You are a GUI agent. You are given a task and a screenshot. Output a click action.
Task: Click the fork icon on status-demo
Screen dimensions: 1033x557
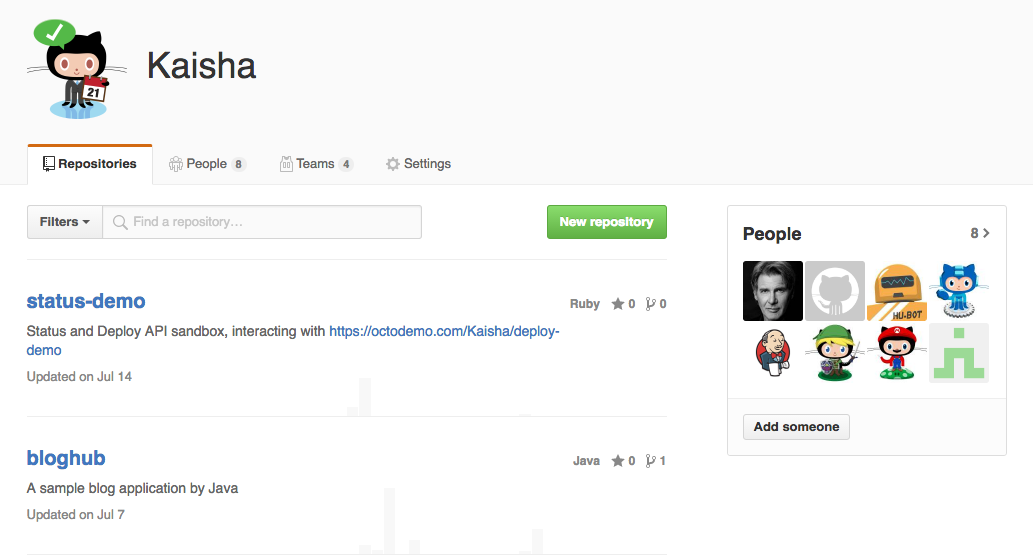(650, 304)
